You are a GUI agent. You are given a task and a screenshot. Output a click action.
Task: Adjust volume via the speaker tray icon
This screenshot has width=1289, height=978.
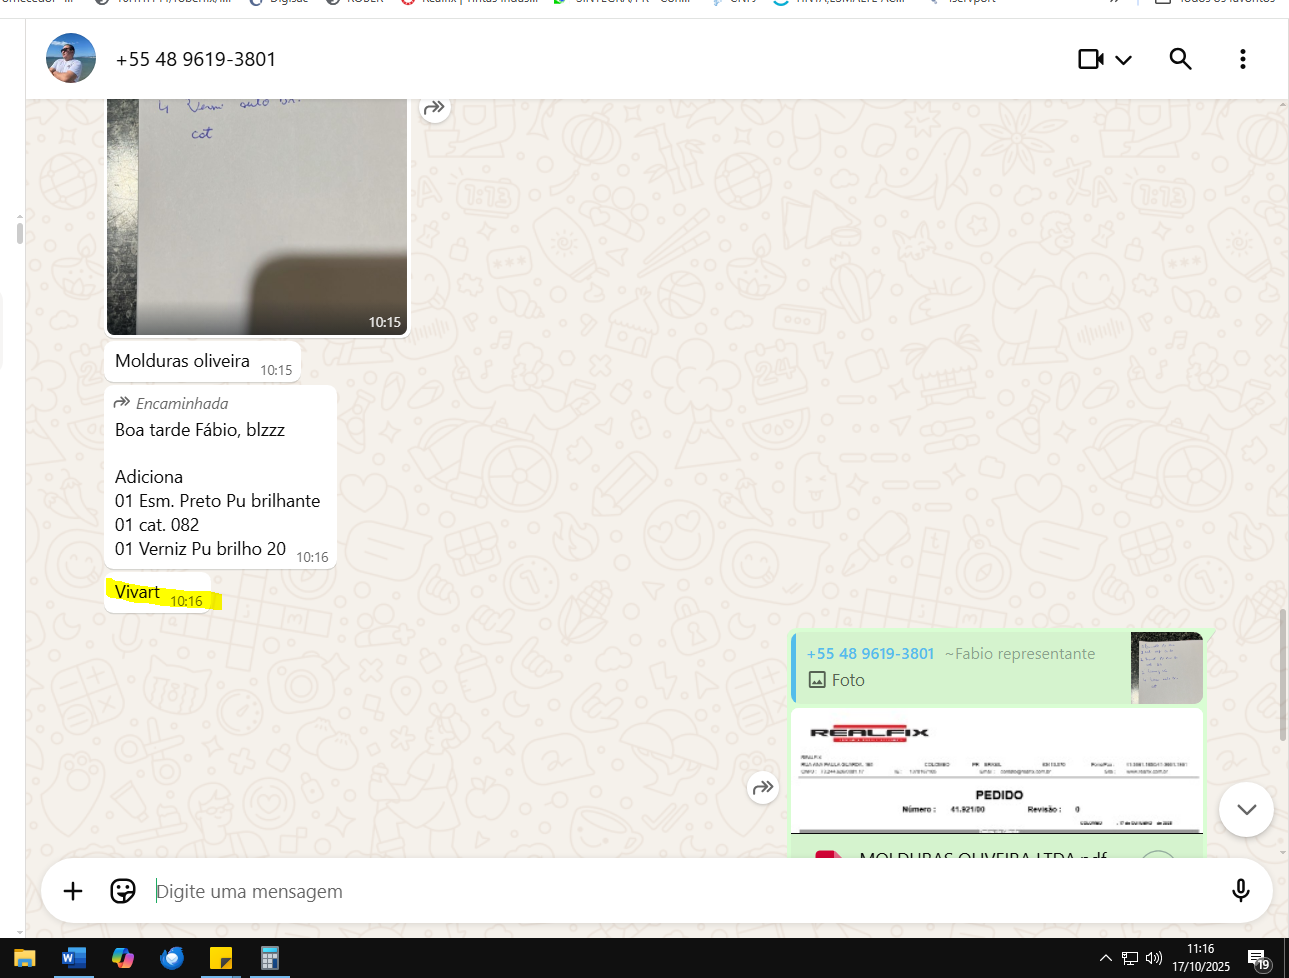coord(1154,958)
